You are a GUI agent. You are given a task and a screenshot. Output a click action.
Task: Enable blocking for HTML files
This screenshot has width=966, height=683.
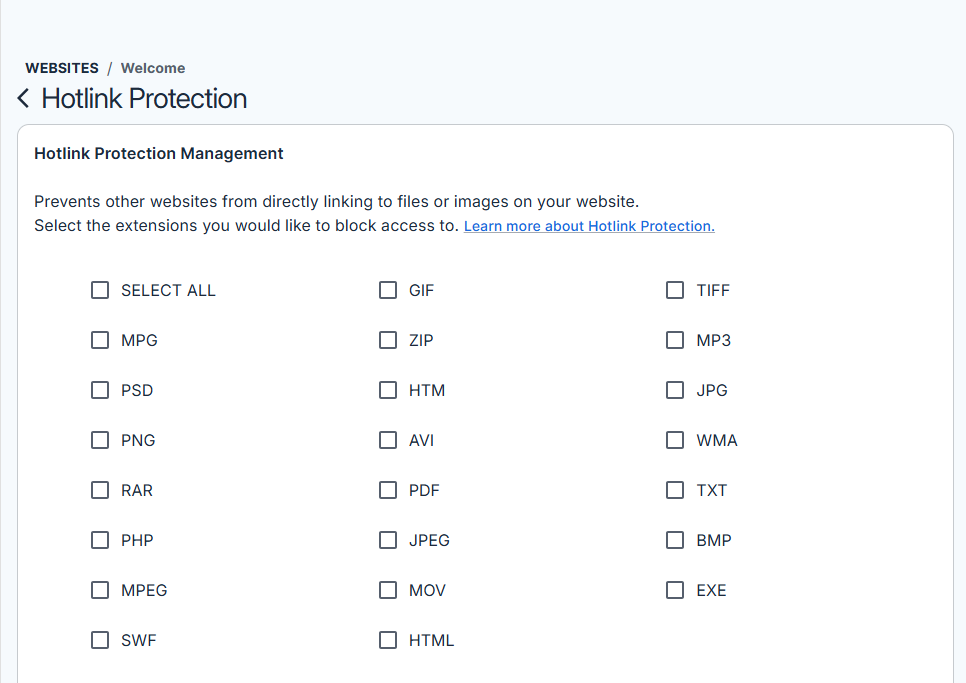click(388, 640)
